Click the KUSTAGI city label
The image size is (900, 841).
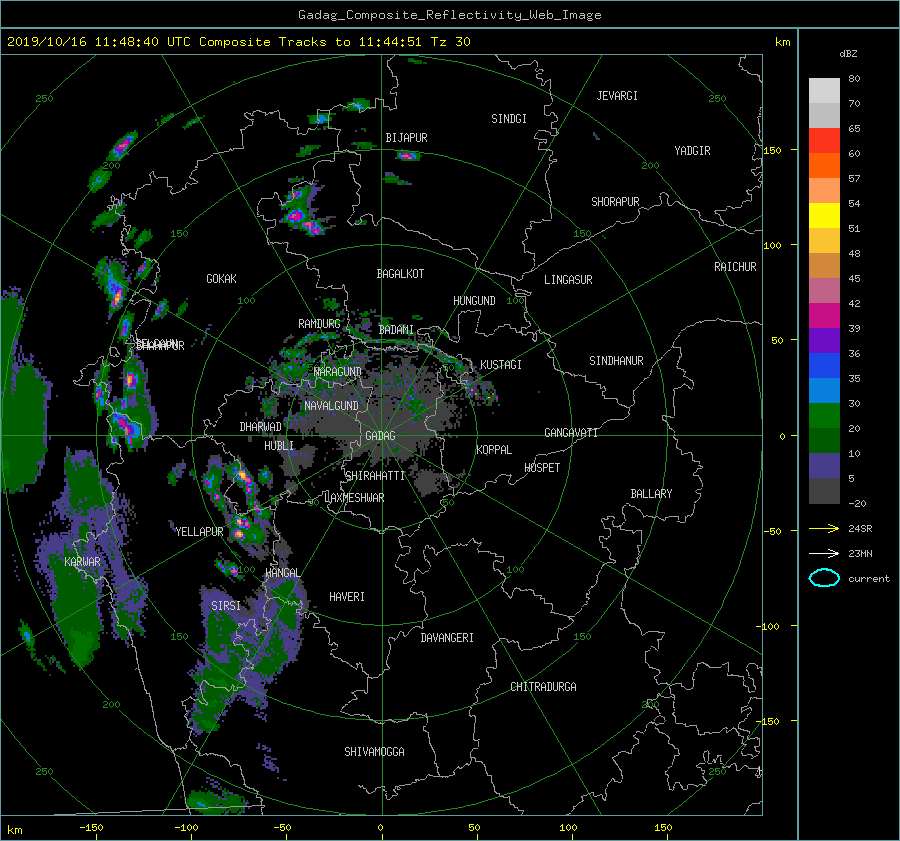click(501, 365)
